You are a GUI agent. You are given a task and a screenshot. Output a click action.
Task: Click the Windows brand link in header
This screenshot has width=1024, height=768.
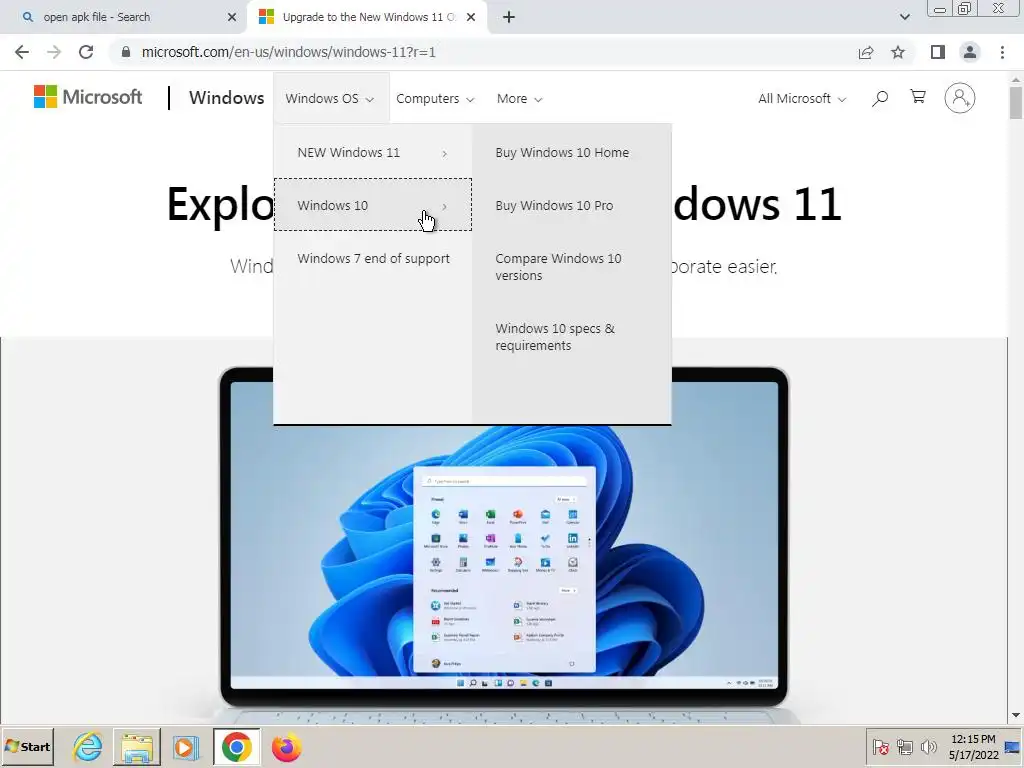coord(226,98)
